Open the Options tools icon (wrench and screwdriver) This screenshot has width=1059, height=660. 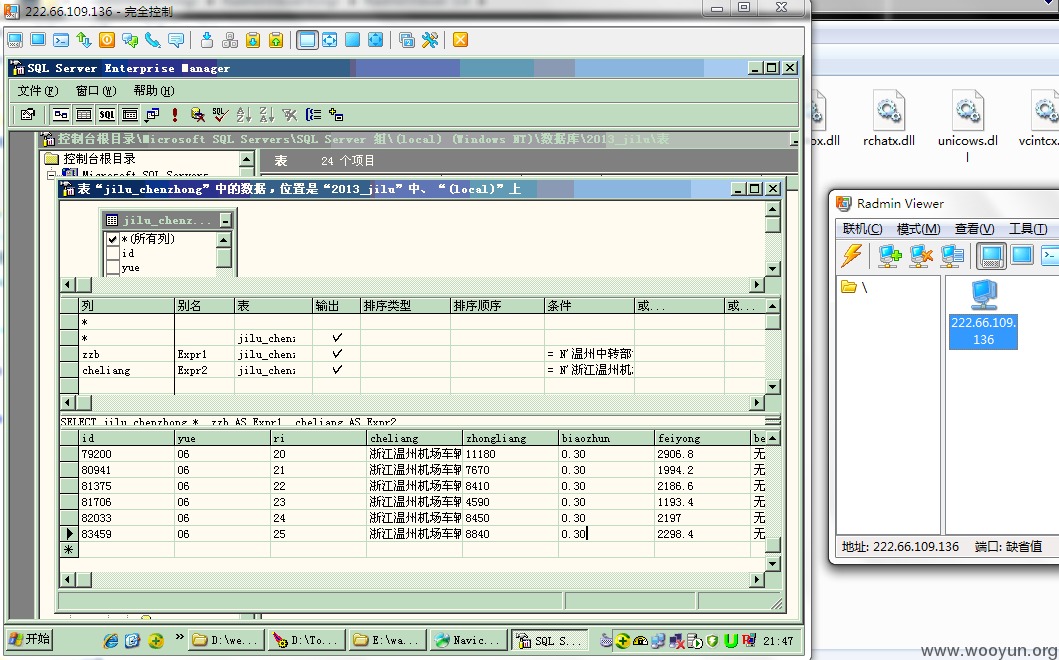pos(430,40)
